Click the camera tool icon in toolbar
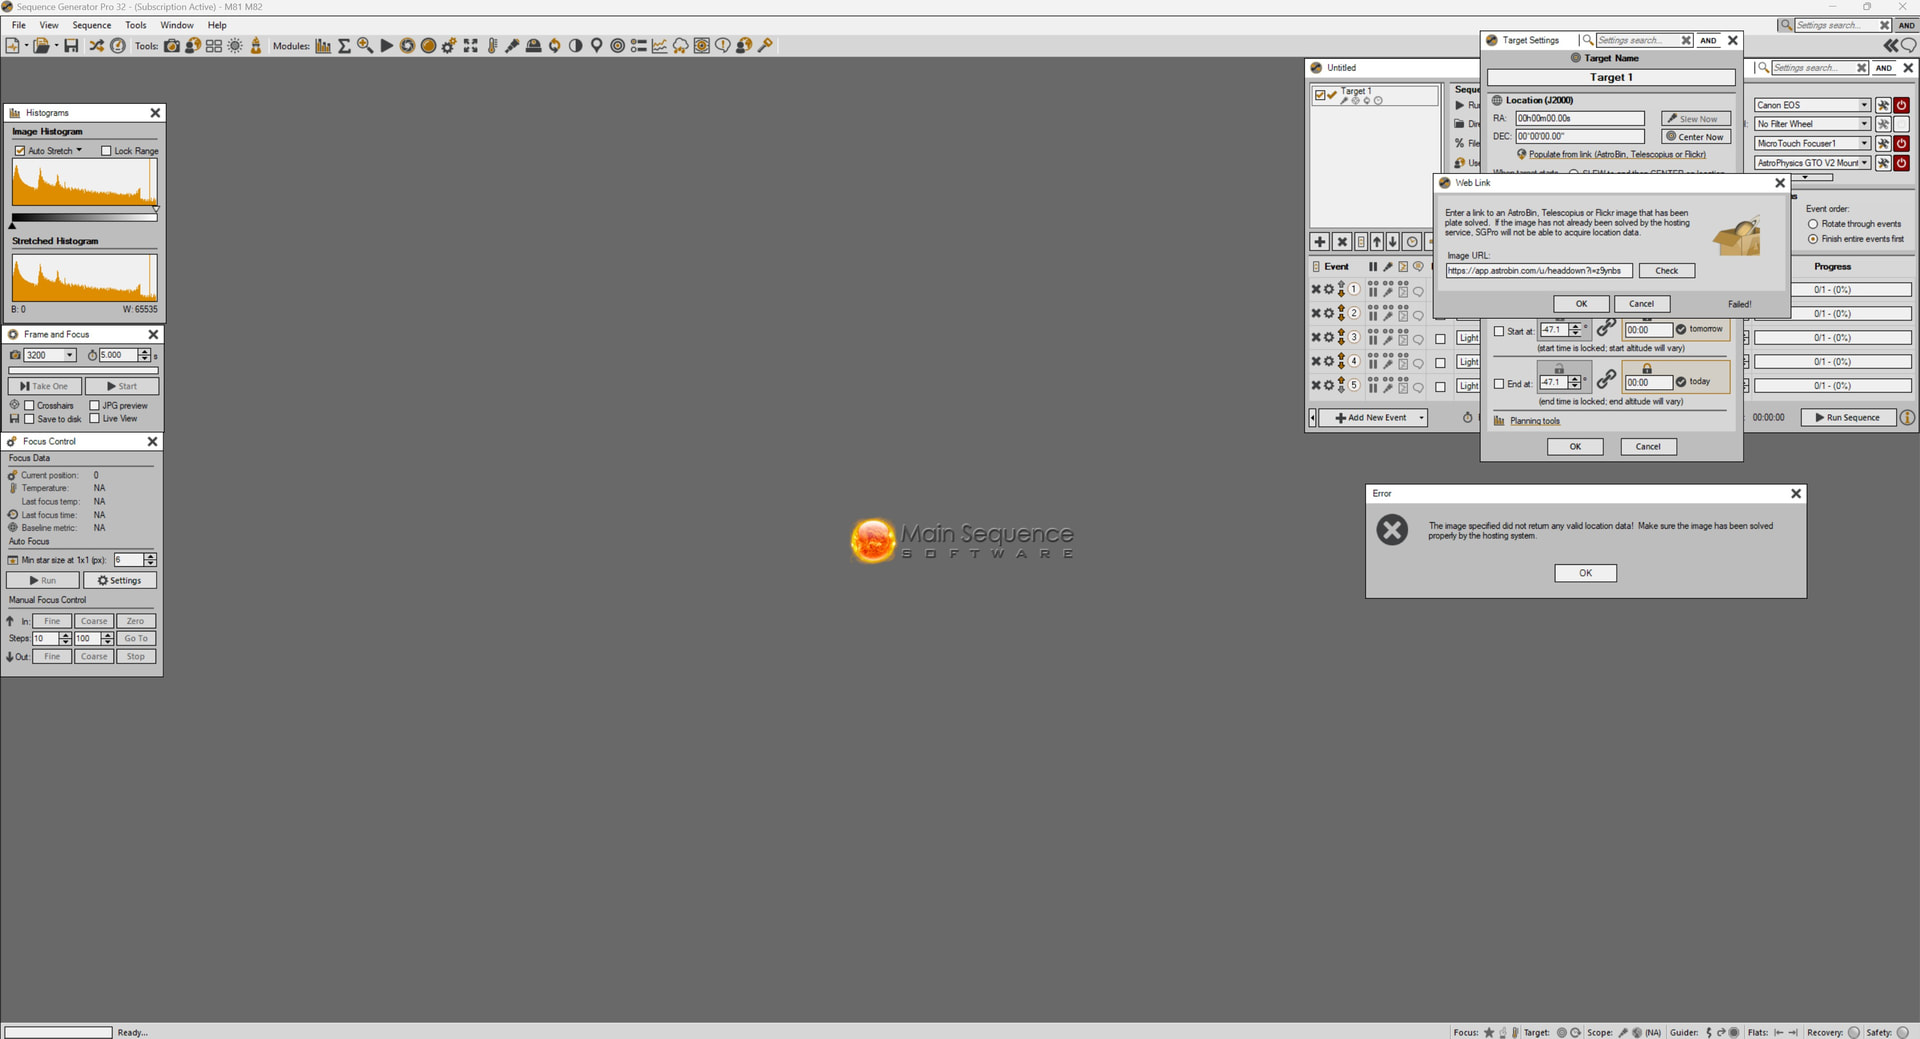Screen dimensions: 1920x1039 (172, 46)
